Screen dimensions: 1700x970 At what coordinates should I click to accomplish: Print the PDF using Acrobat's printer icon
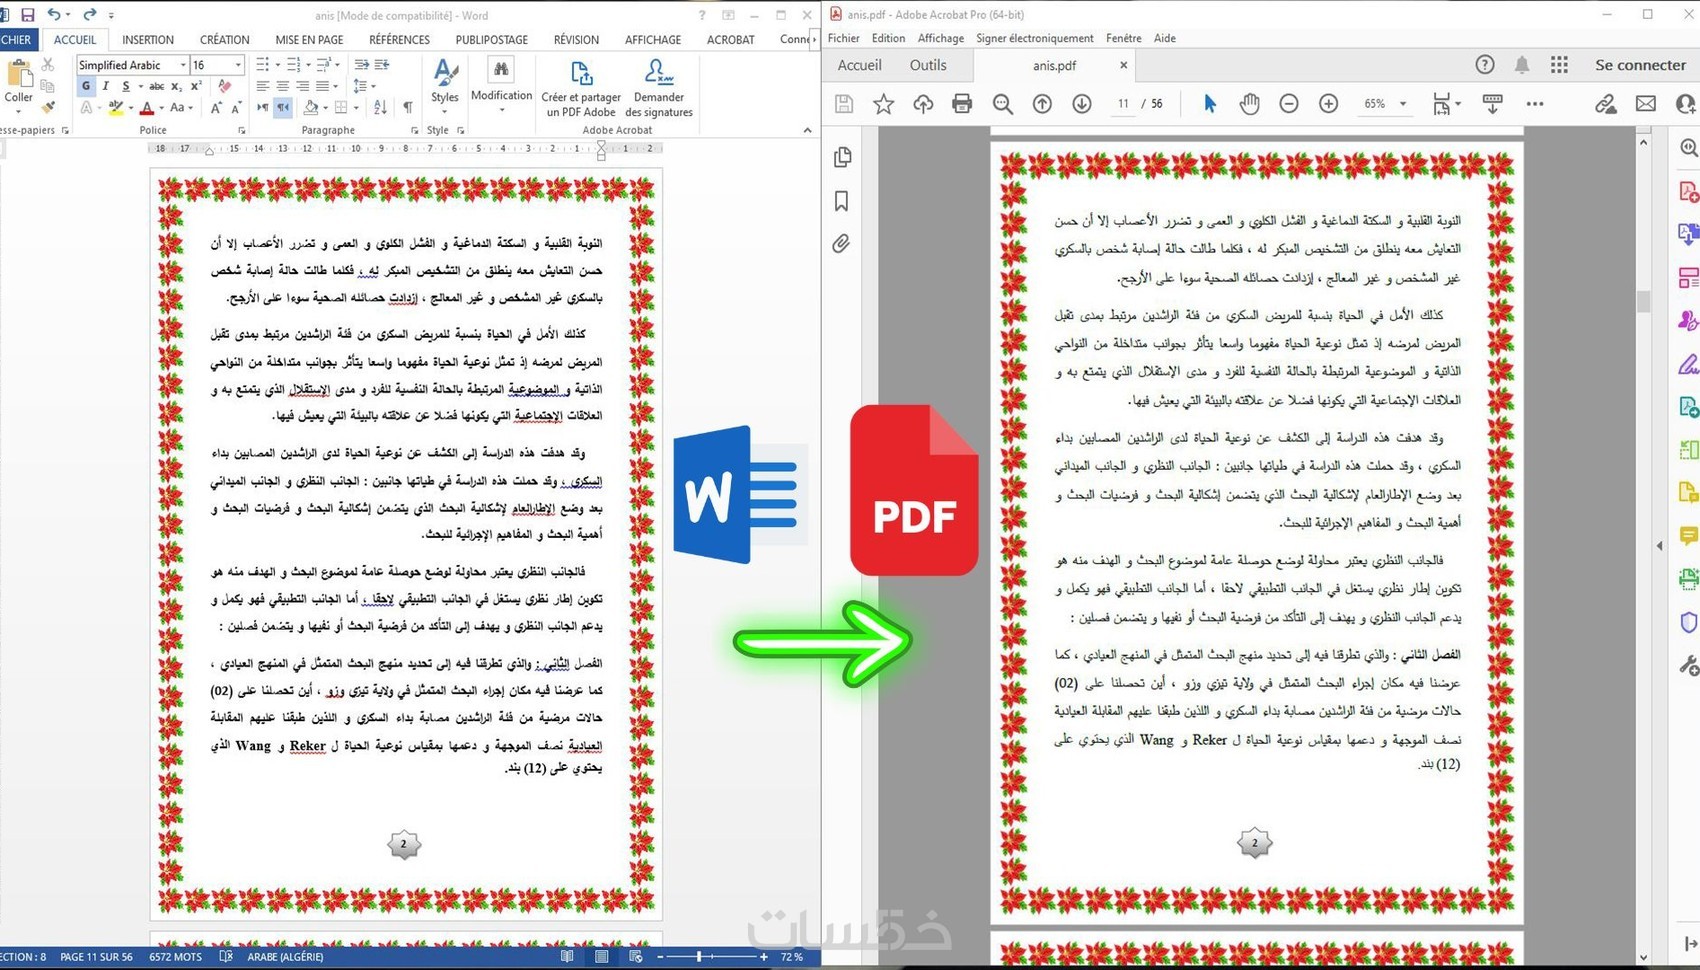tap(962, 104)
